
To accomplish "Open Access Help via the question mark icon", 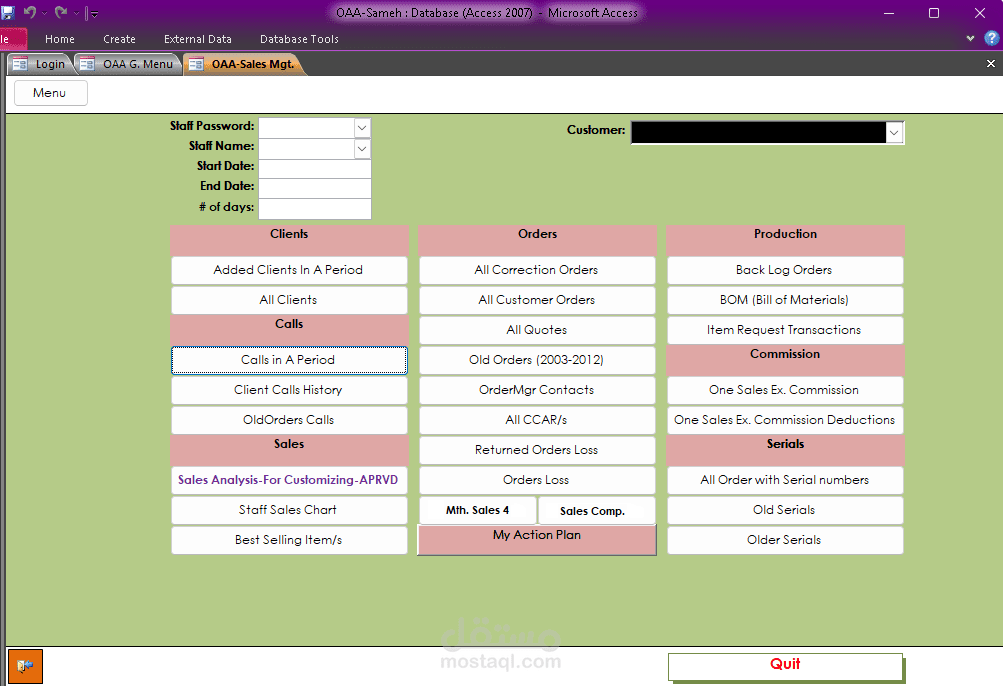I will tap(990, 38).
